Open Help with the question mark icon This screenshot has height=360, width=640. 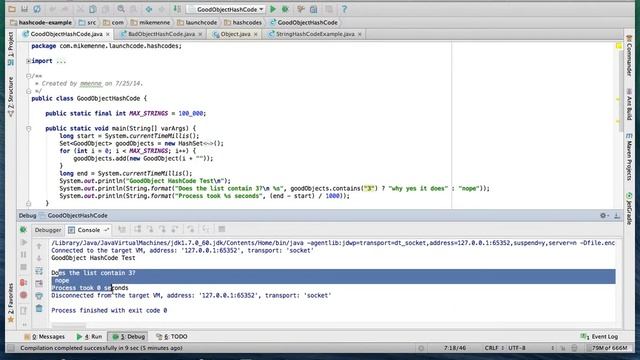coord(344,9)
